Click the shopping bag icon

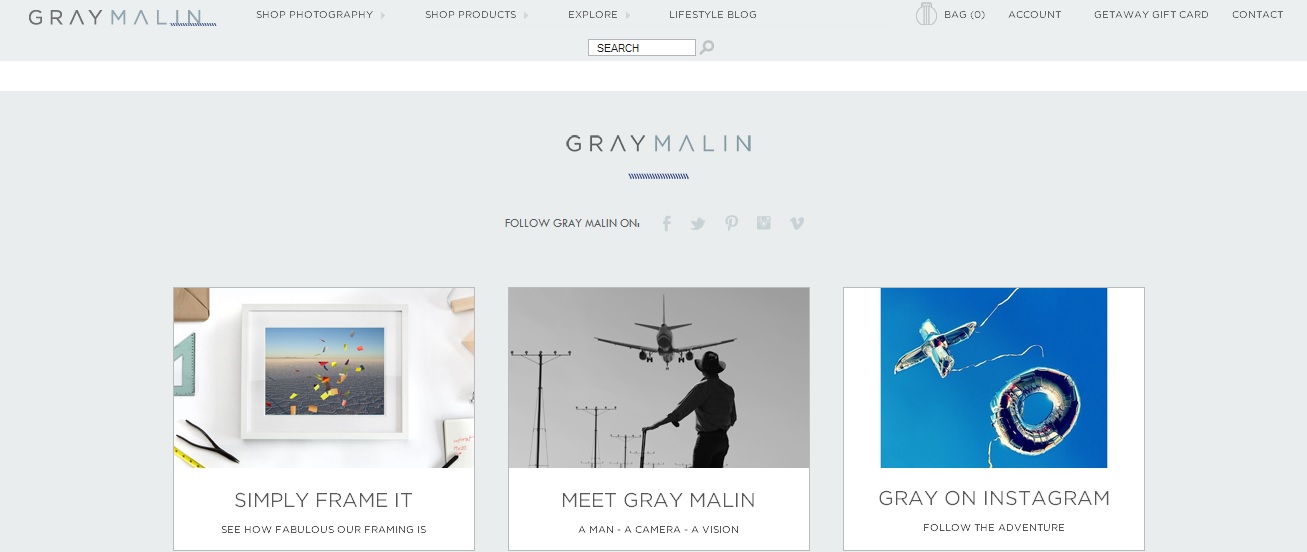[x=926, y=14]
